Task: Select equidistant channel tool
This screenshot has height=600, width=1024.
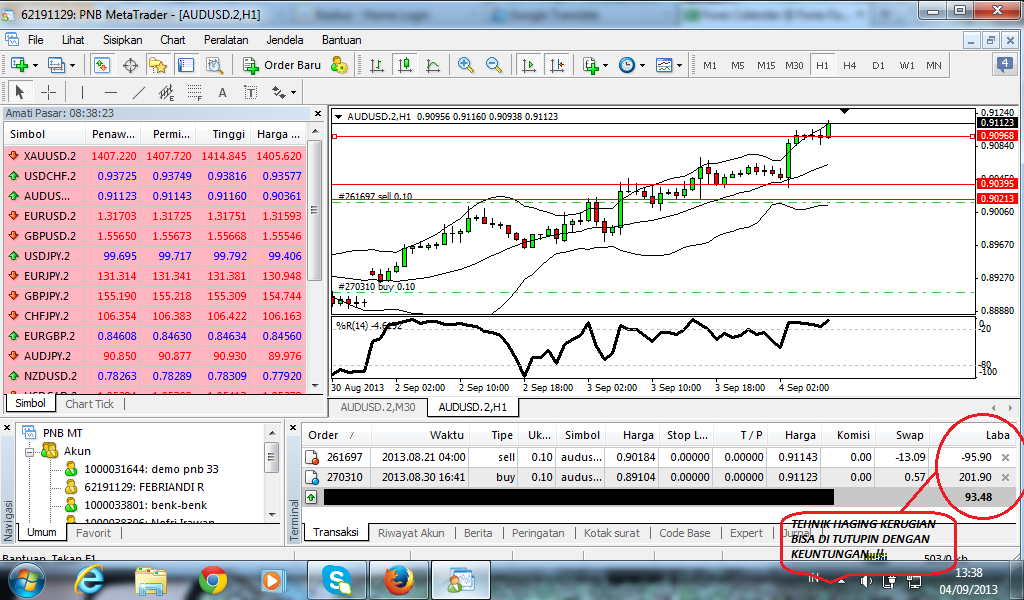Action: pos(167,92)
